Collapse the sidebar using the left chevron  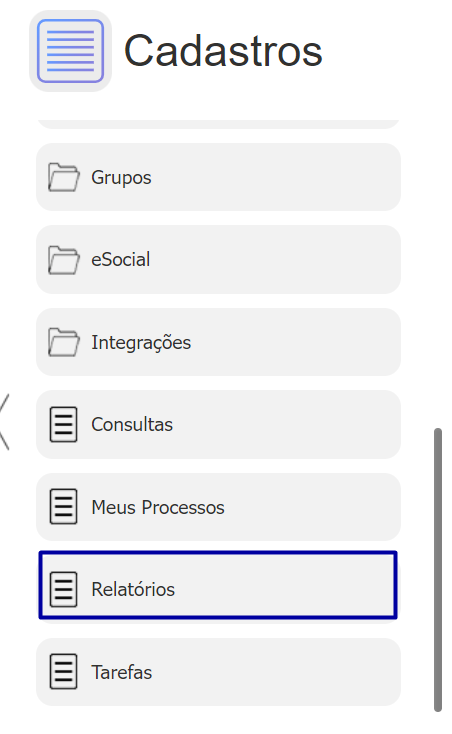(x=5, y=422)
